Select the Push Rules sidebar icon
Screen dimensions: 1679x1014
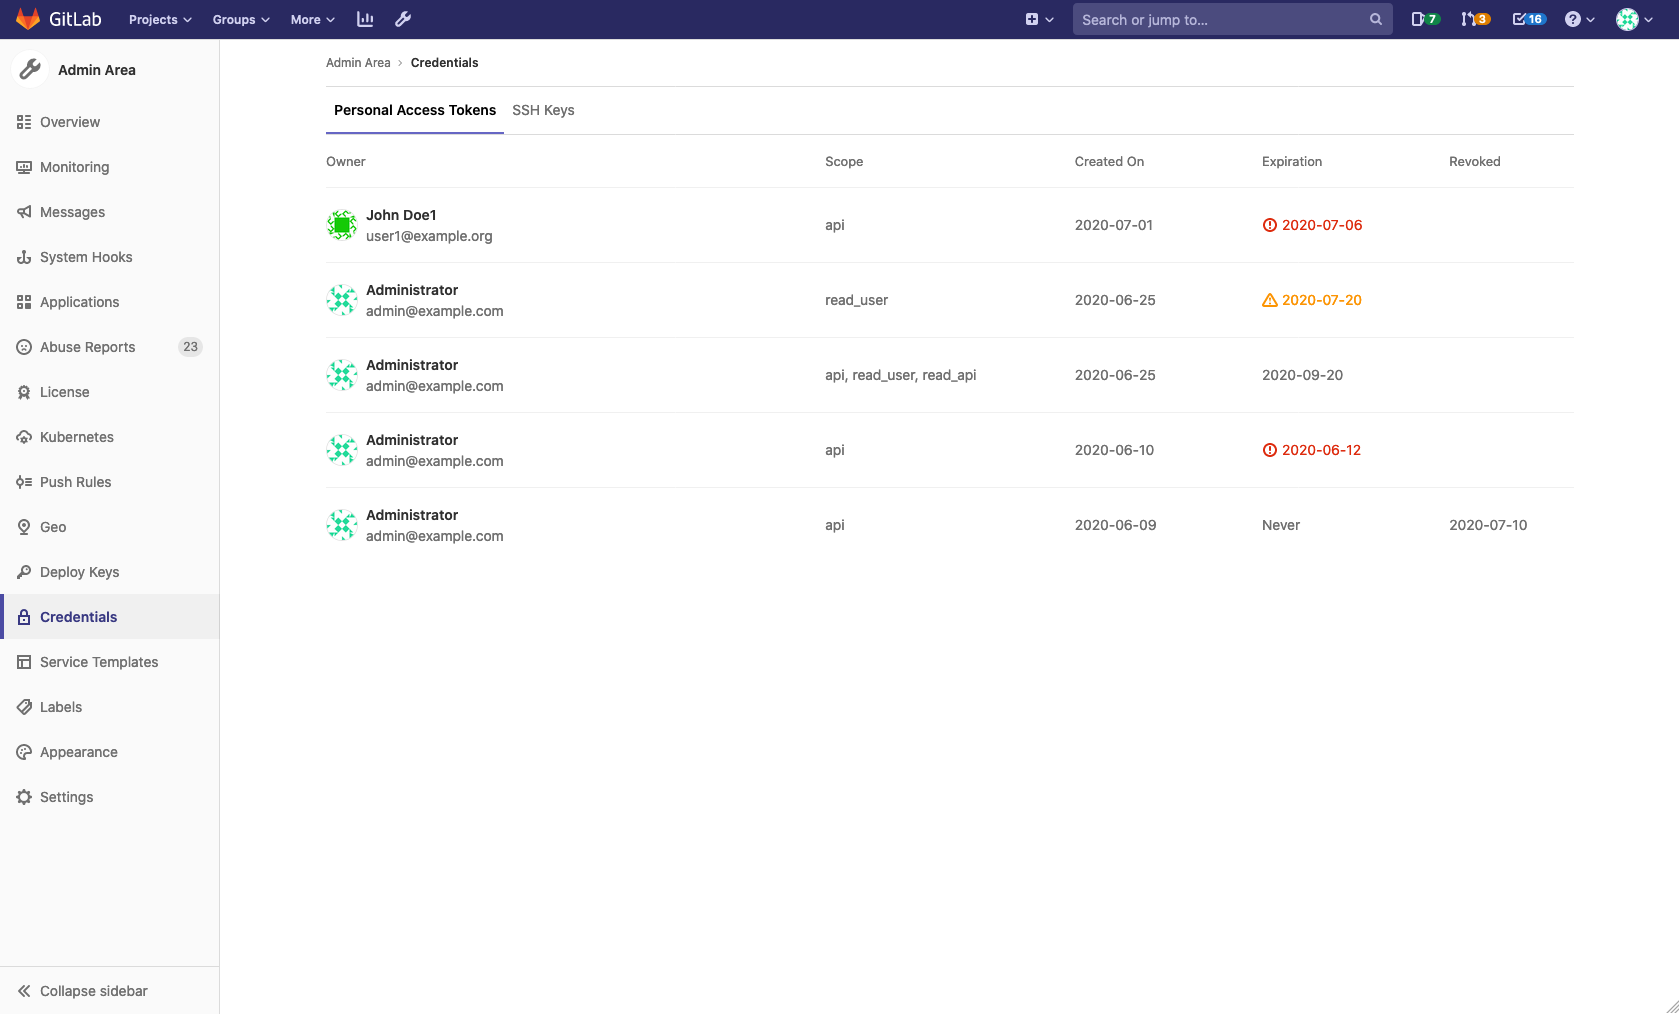[x=24, y=482]
